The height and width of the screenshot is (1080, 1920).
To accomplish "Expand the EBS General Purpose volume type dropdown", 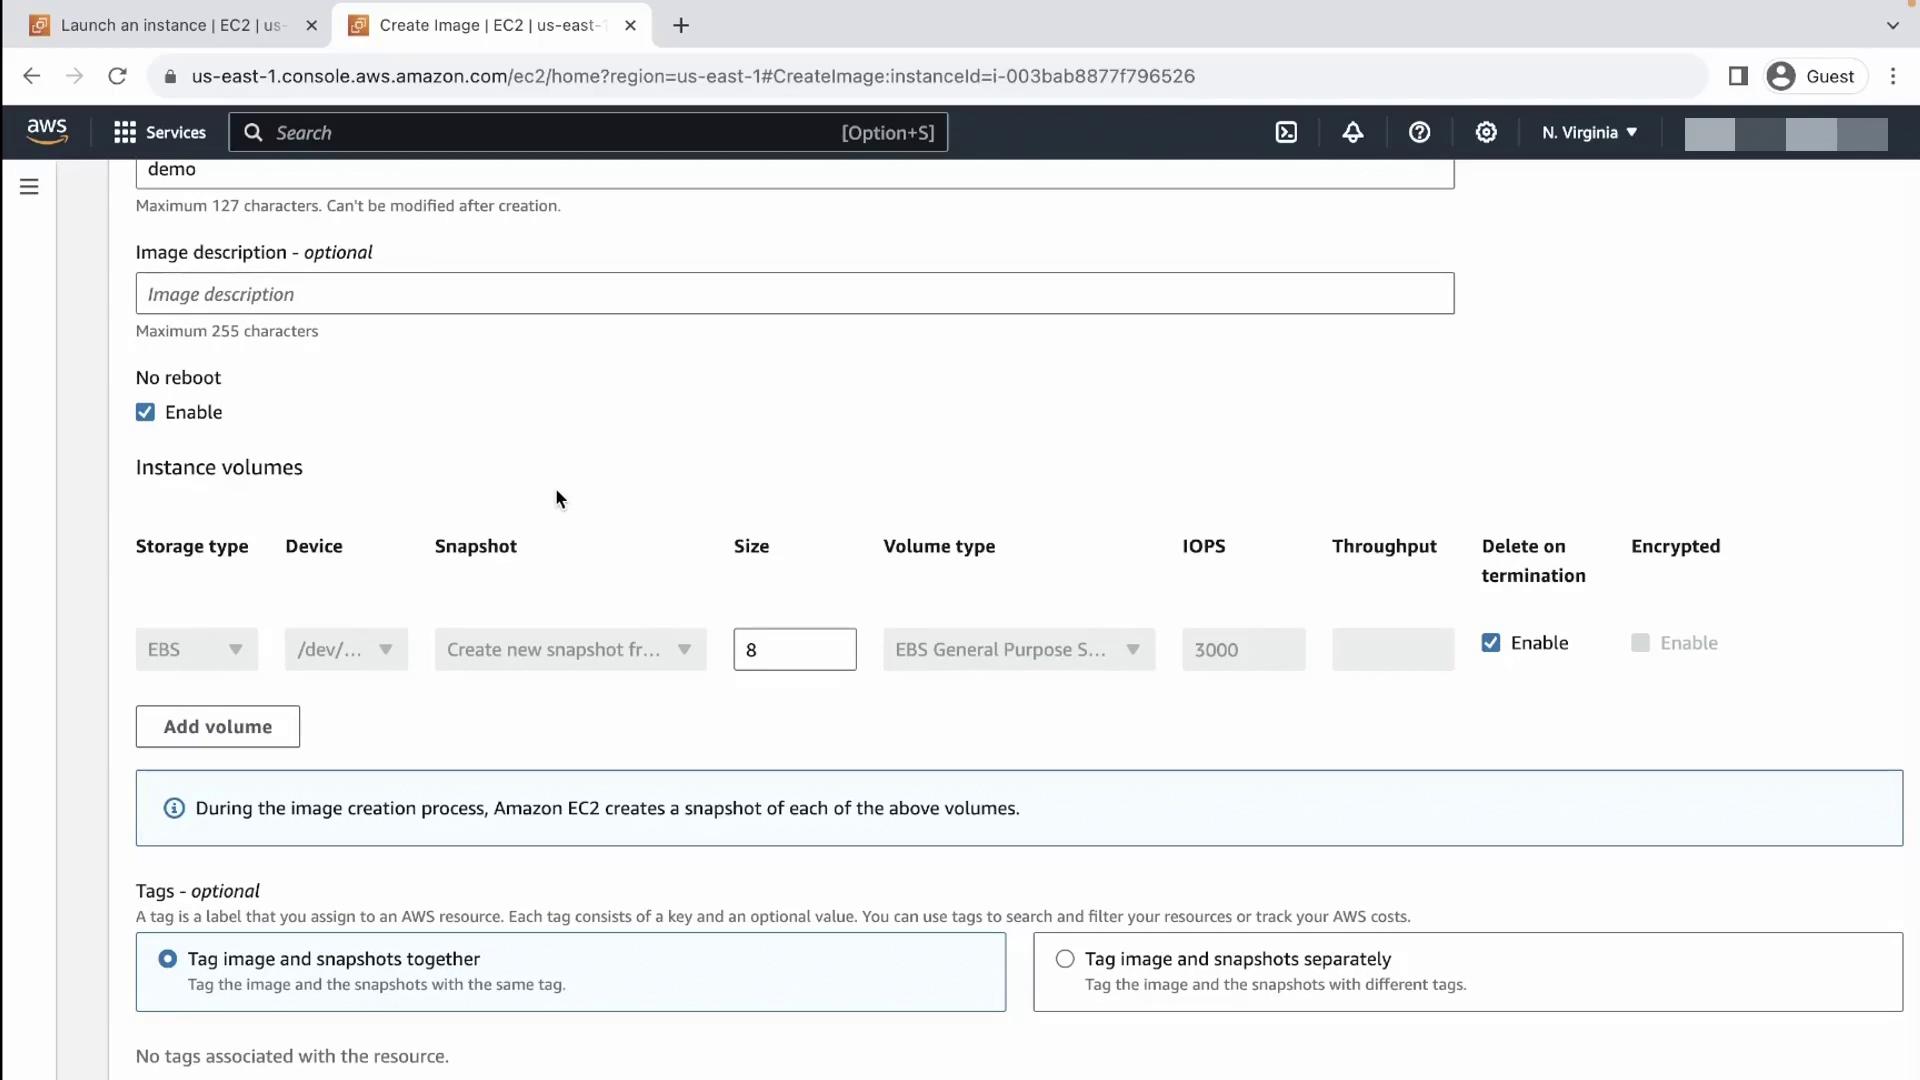I will [x=1018, y=650].
